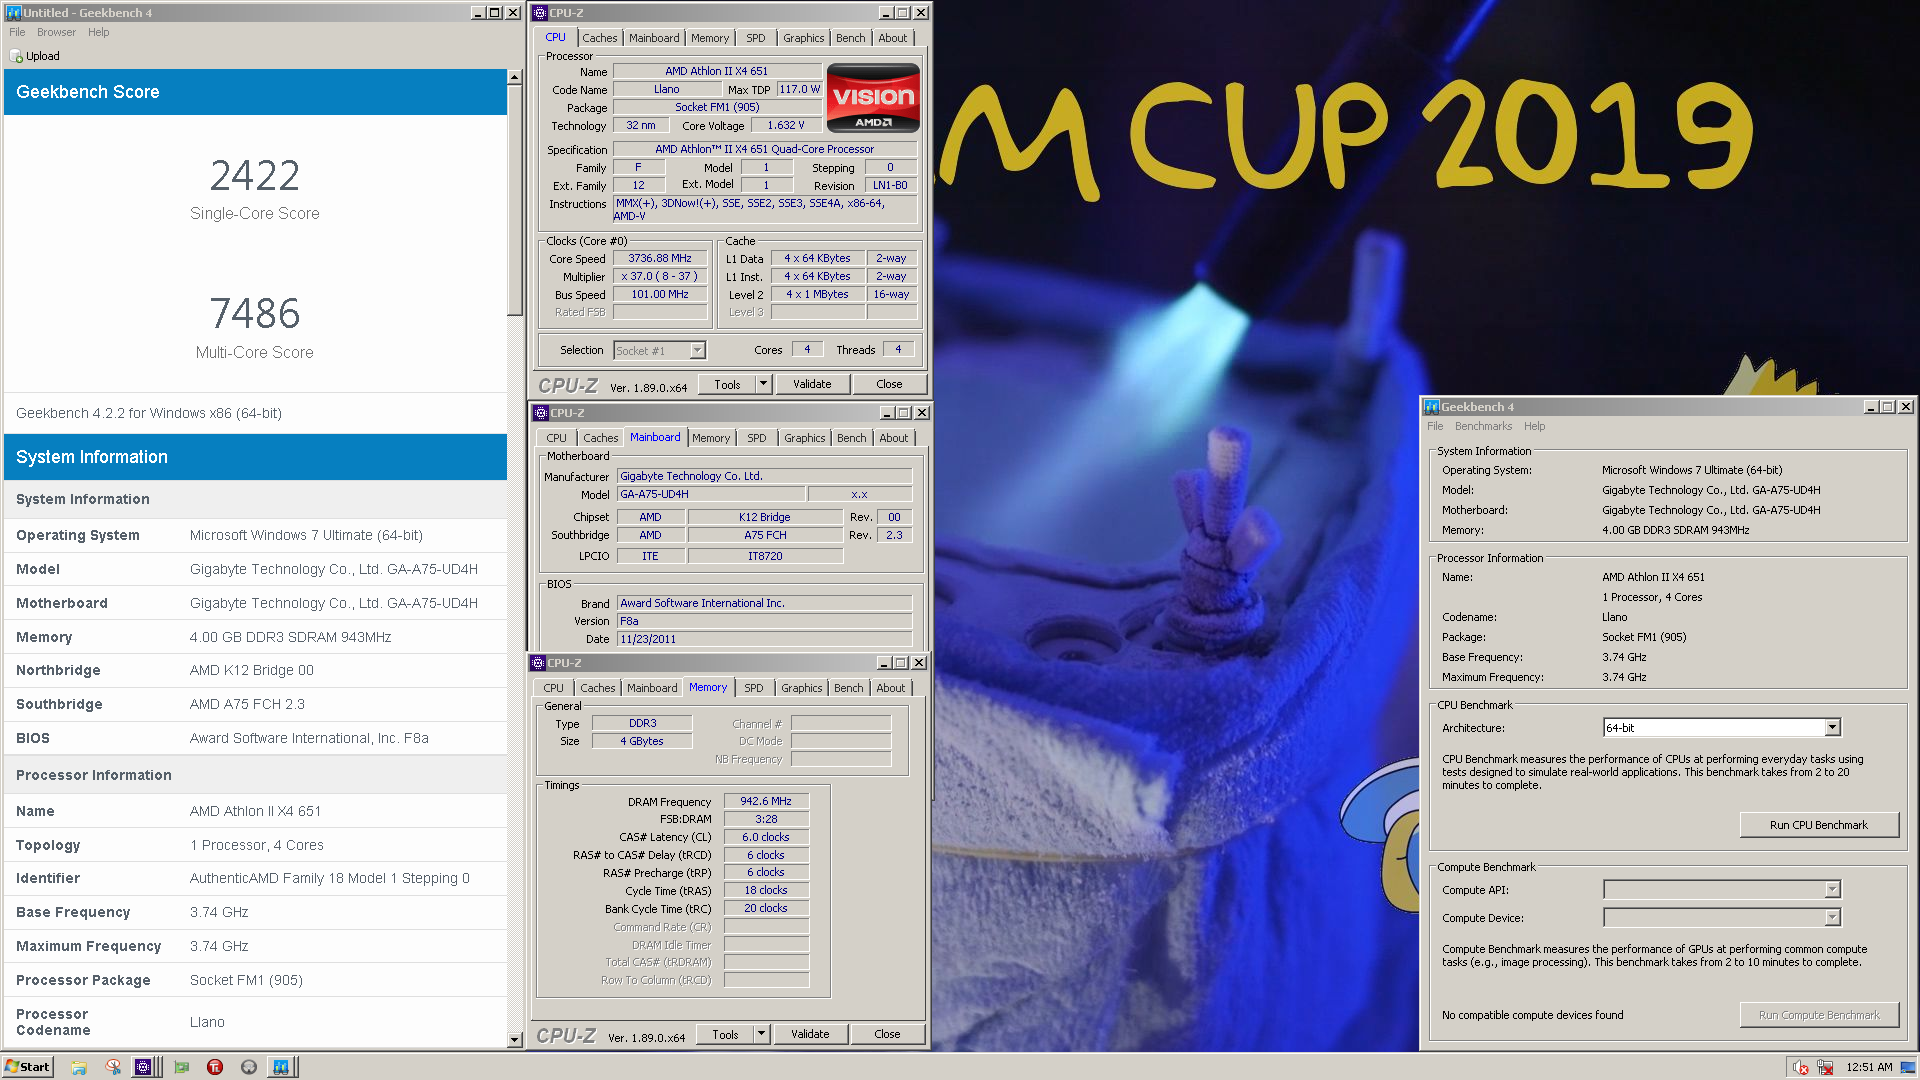Viewport: 1920px width, 1080px height.
Task: Open SPD tab in Mainboard CPU-Z window
Action: [757, 438]
